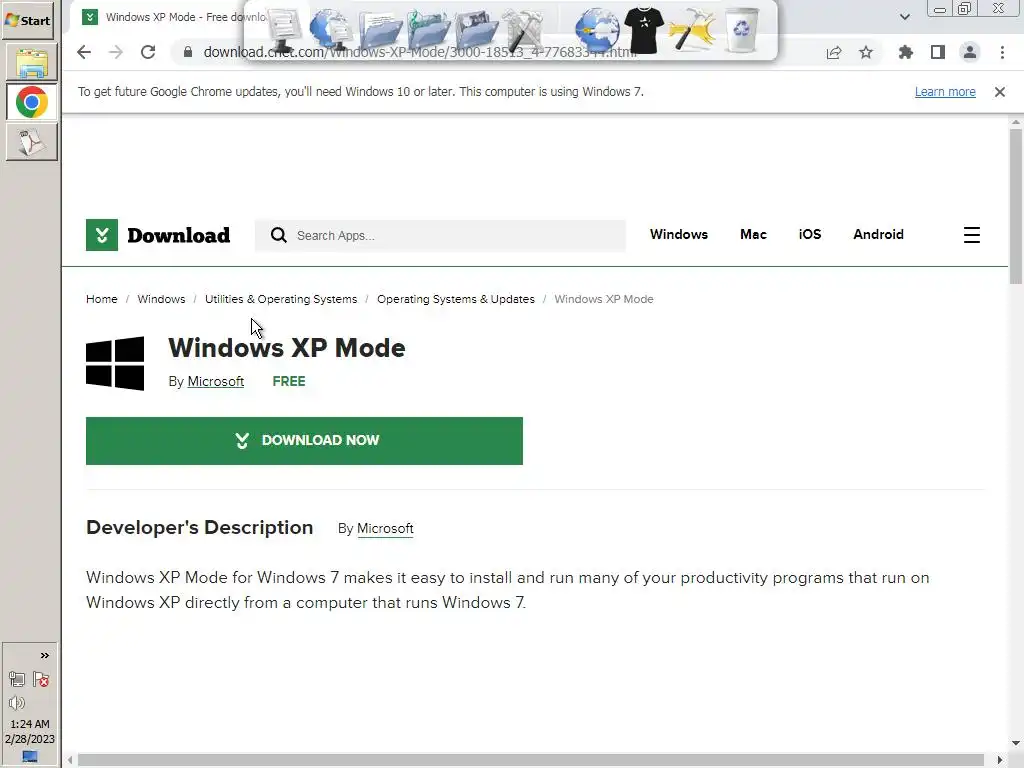Screen dimensions: 1024x768
Task: Click the Home breadcrumb link
Action: (102, 299)
